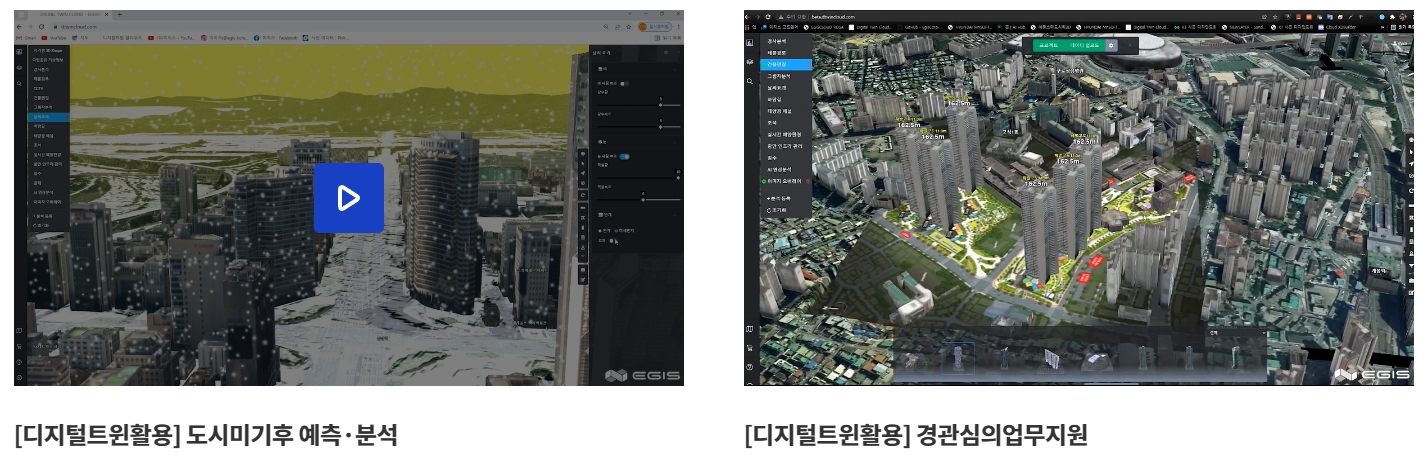Viewport: 1426px width, 460px height.
Task: Click the bookmark star in the snowy scene browser
Action: click(626, 26)
